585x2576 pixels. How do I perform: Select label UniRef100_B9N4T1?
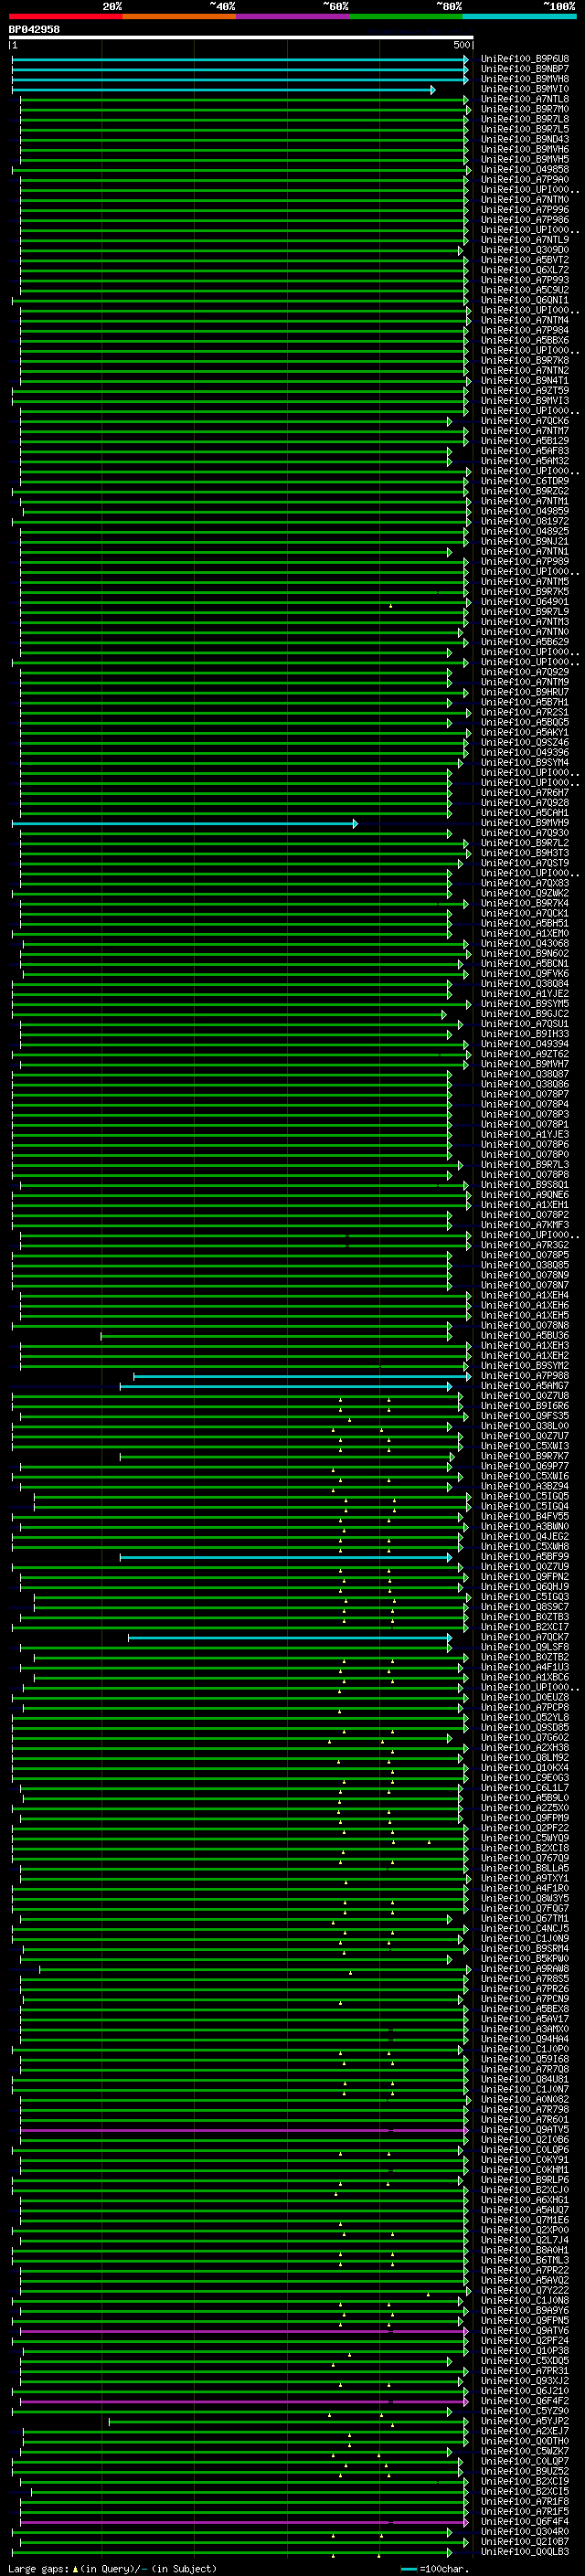525,381
